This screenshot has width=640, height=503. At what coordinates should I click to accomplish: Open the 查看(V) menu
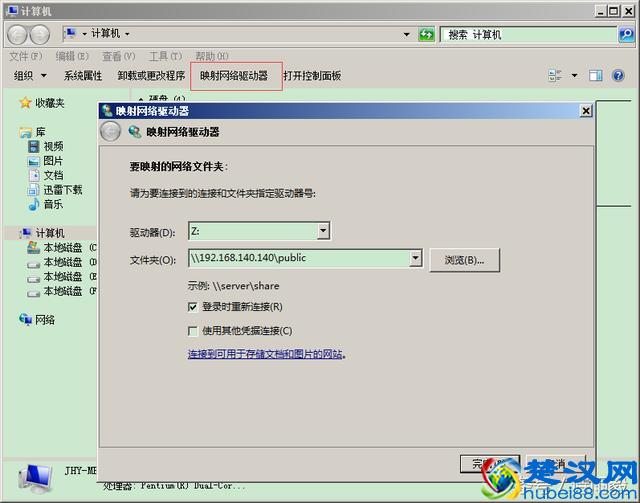point(118,56)
